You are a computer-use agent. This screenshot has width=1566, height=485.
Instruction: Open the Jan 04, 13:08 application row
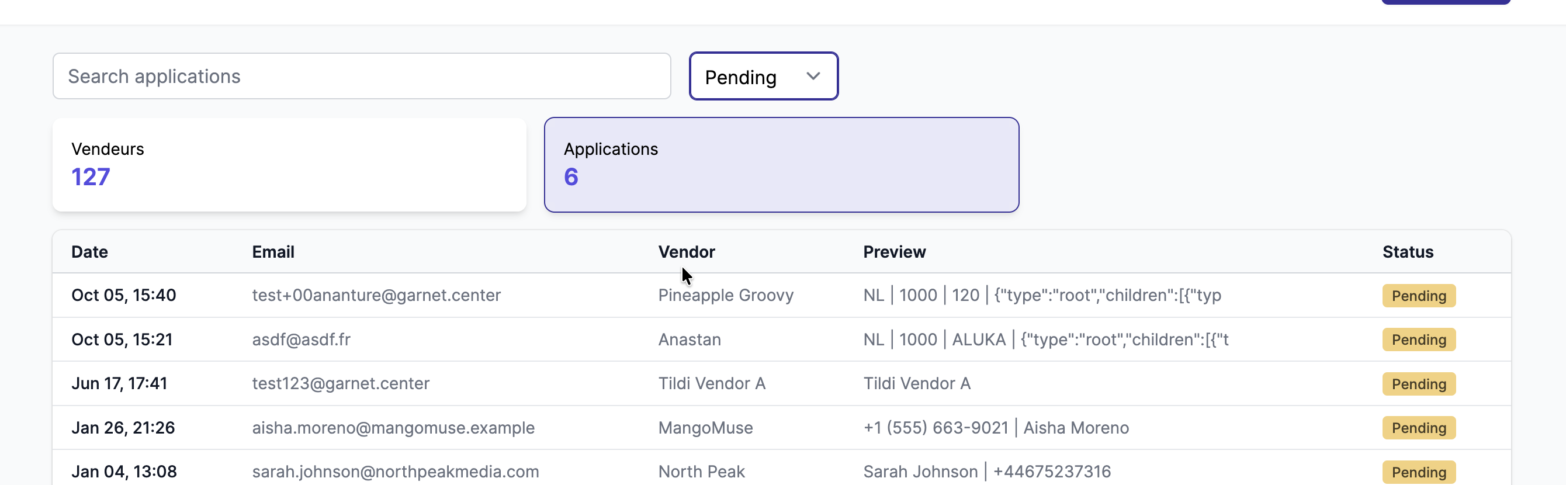click(x=781, y=468)
